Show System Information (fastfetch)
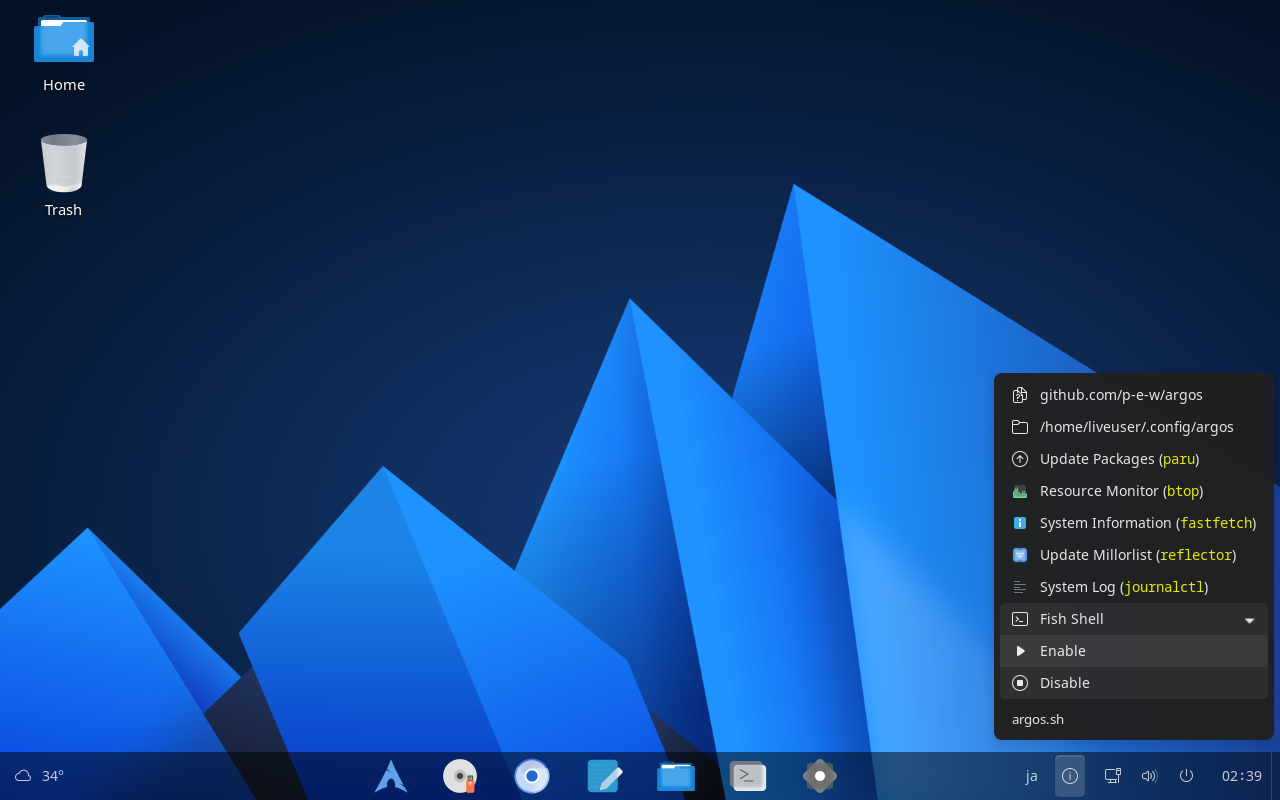 [x=1134, y=523]
